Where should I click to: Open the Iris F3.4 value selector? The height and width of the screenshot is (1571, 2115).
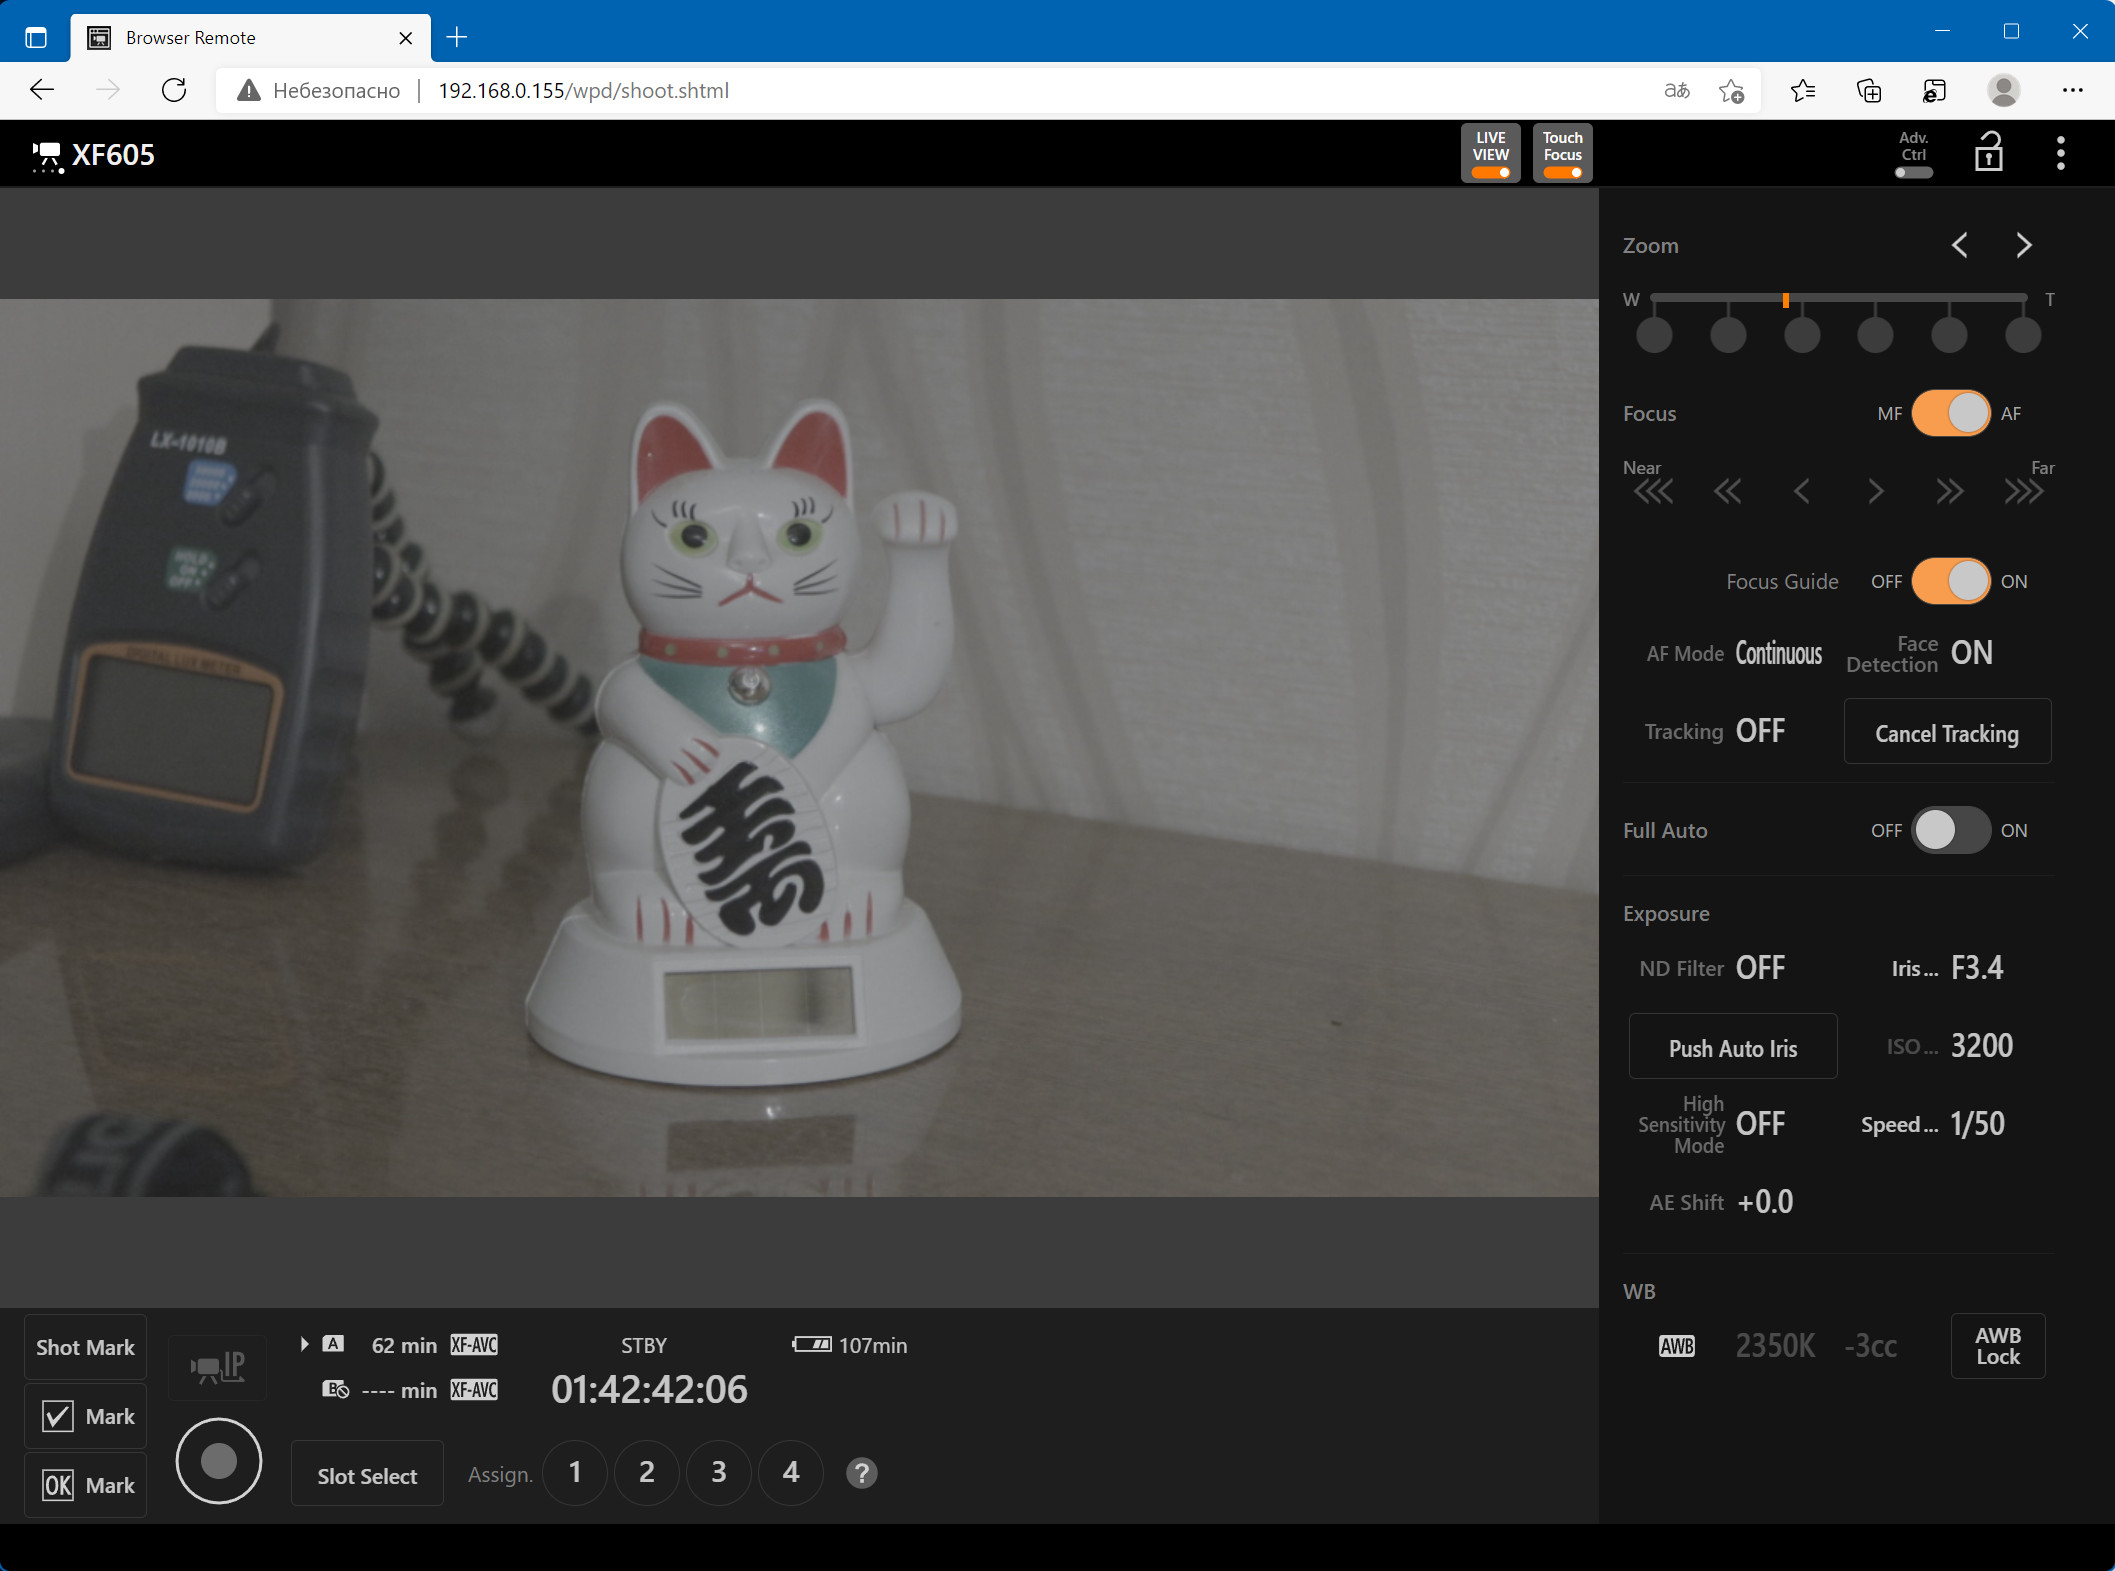pos(1976,968)
